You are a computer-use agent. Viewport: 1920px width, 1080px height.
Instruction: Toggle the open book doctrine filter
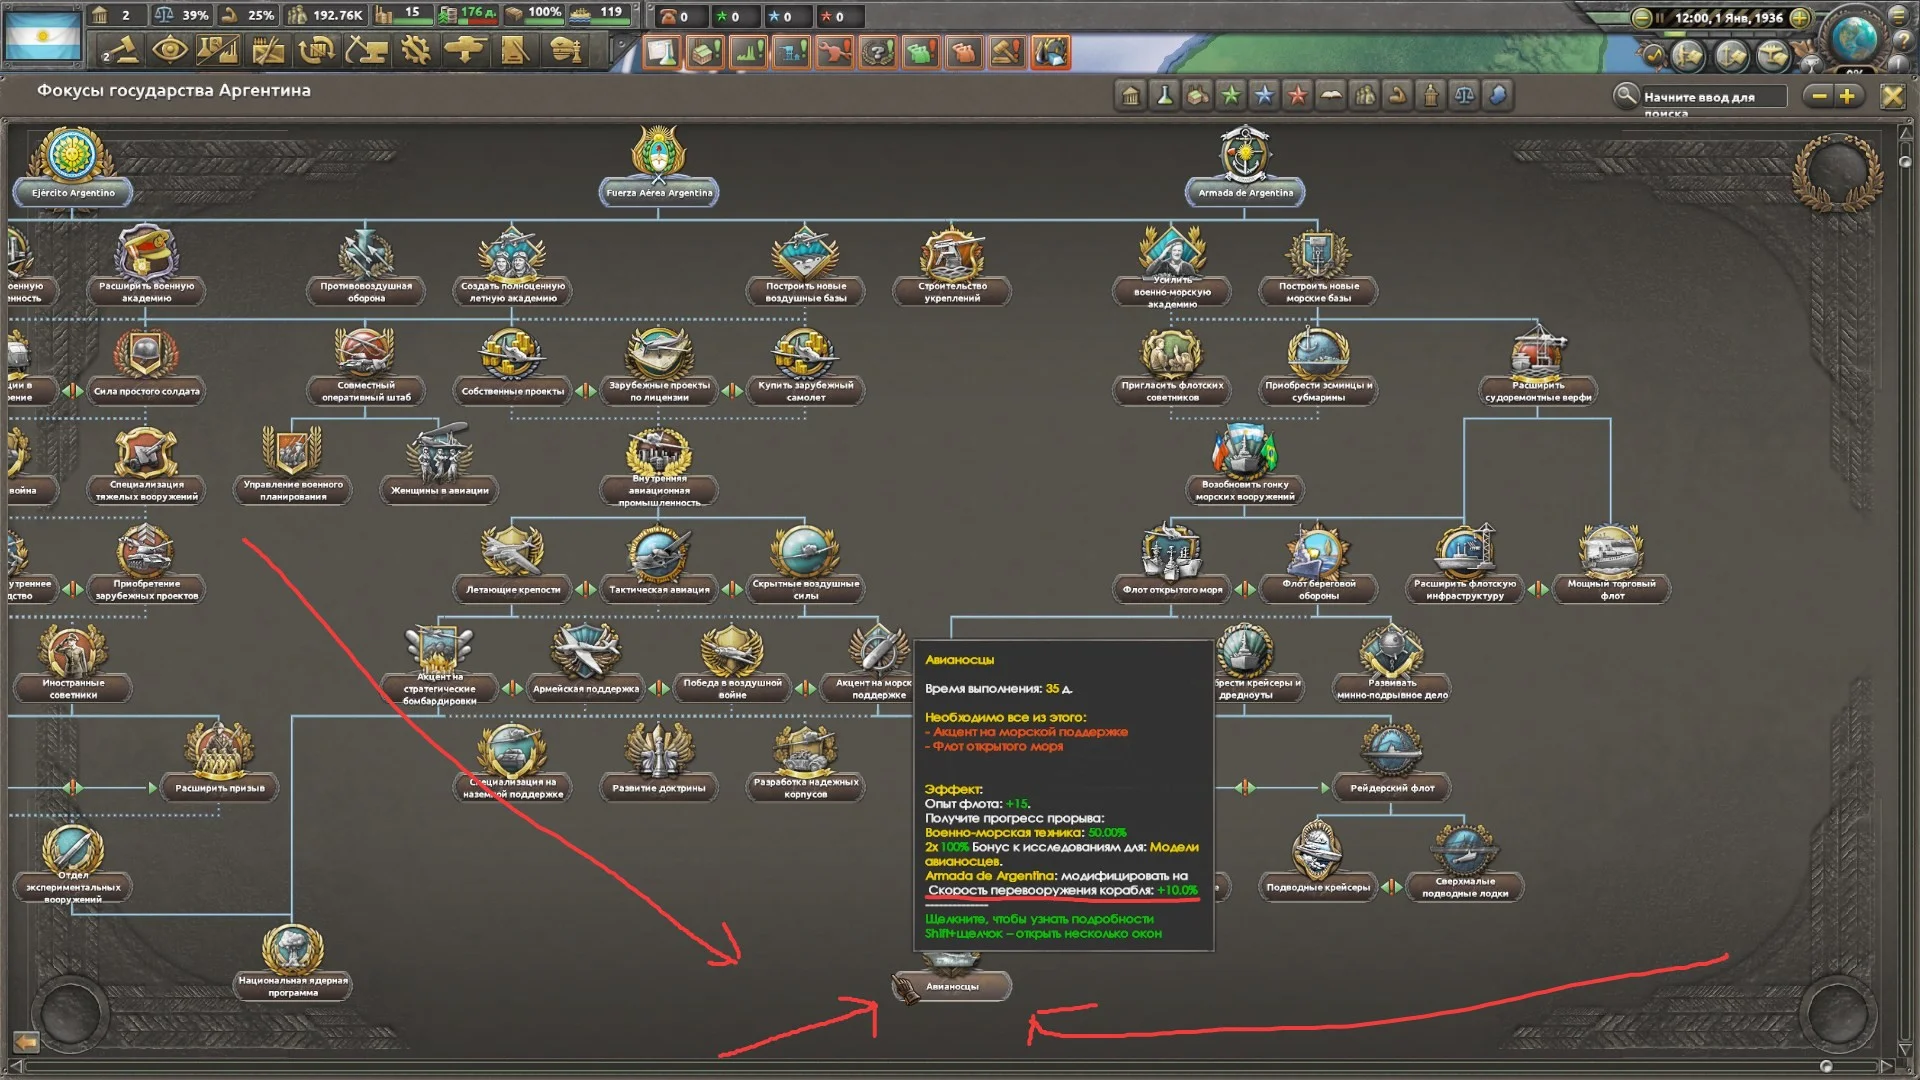pyautogui.click(x=1331, y=96)
